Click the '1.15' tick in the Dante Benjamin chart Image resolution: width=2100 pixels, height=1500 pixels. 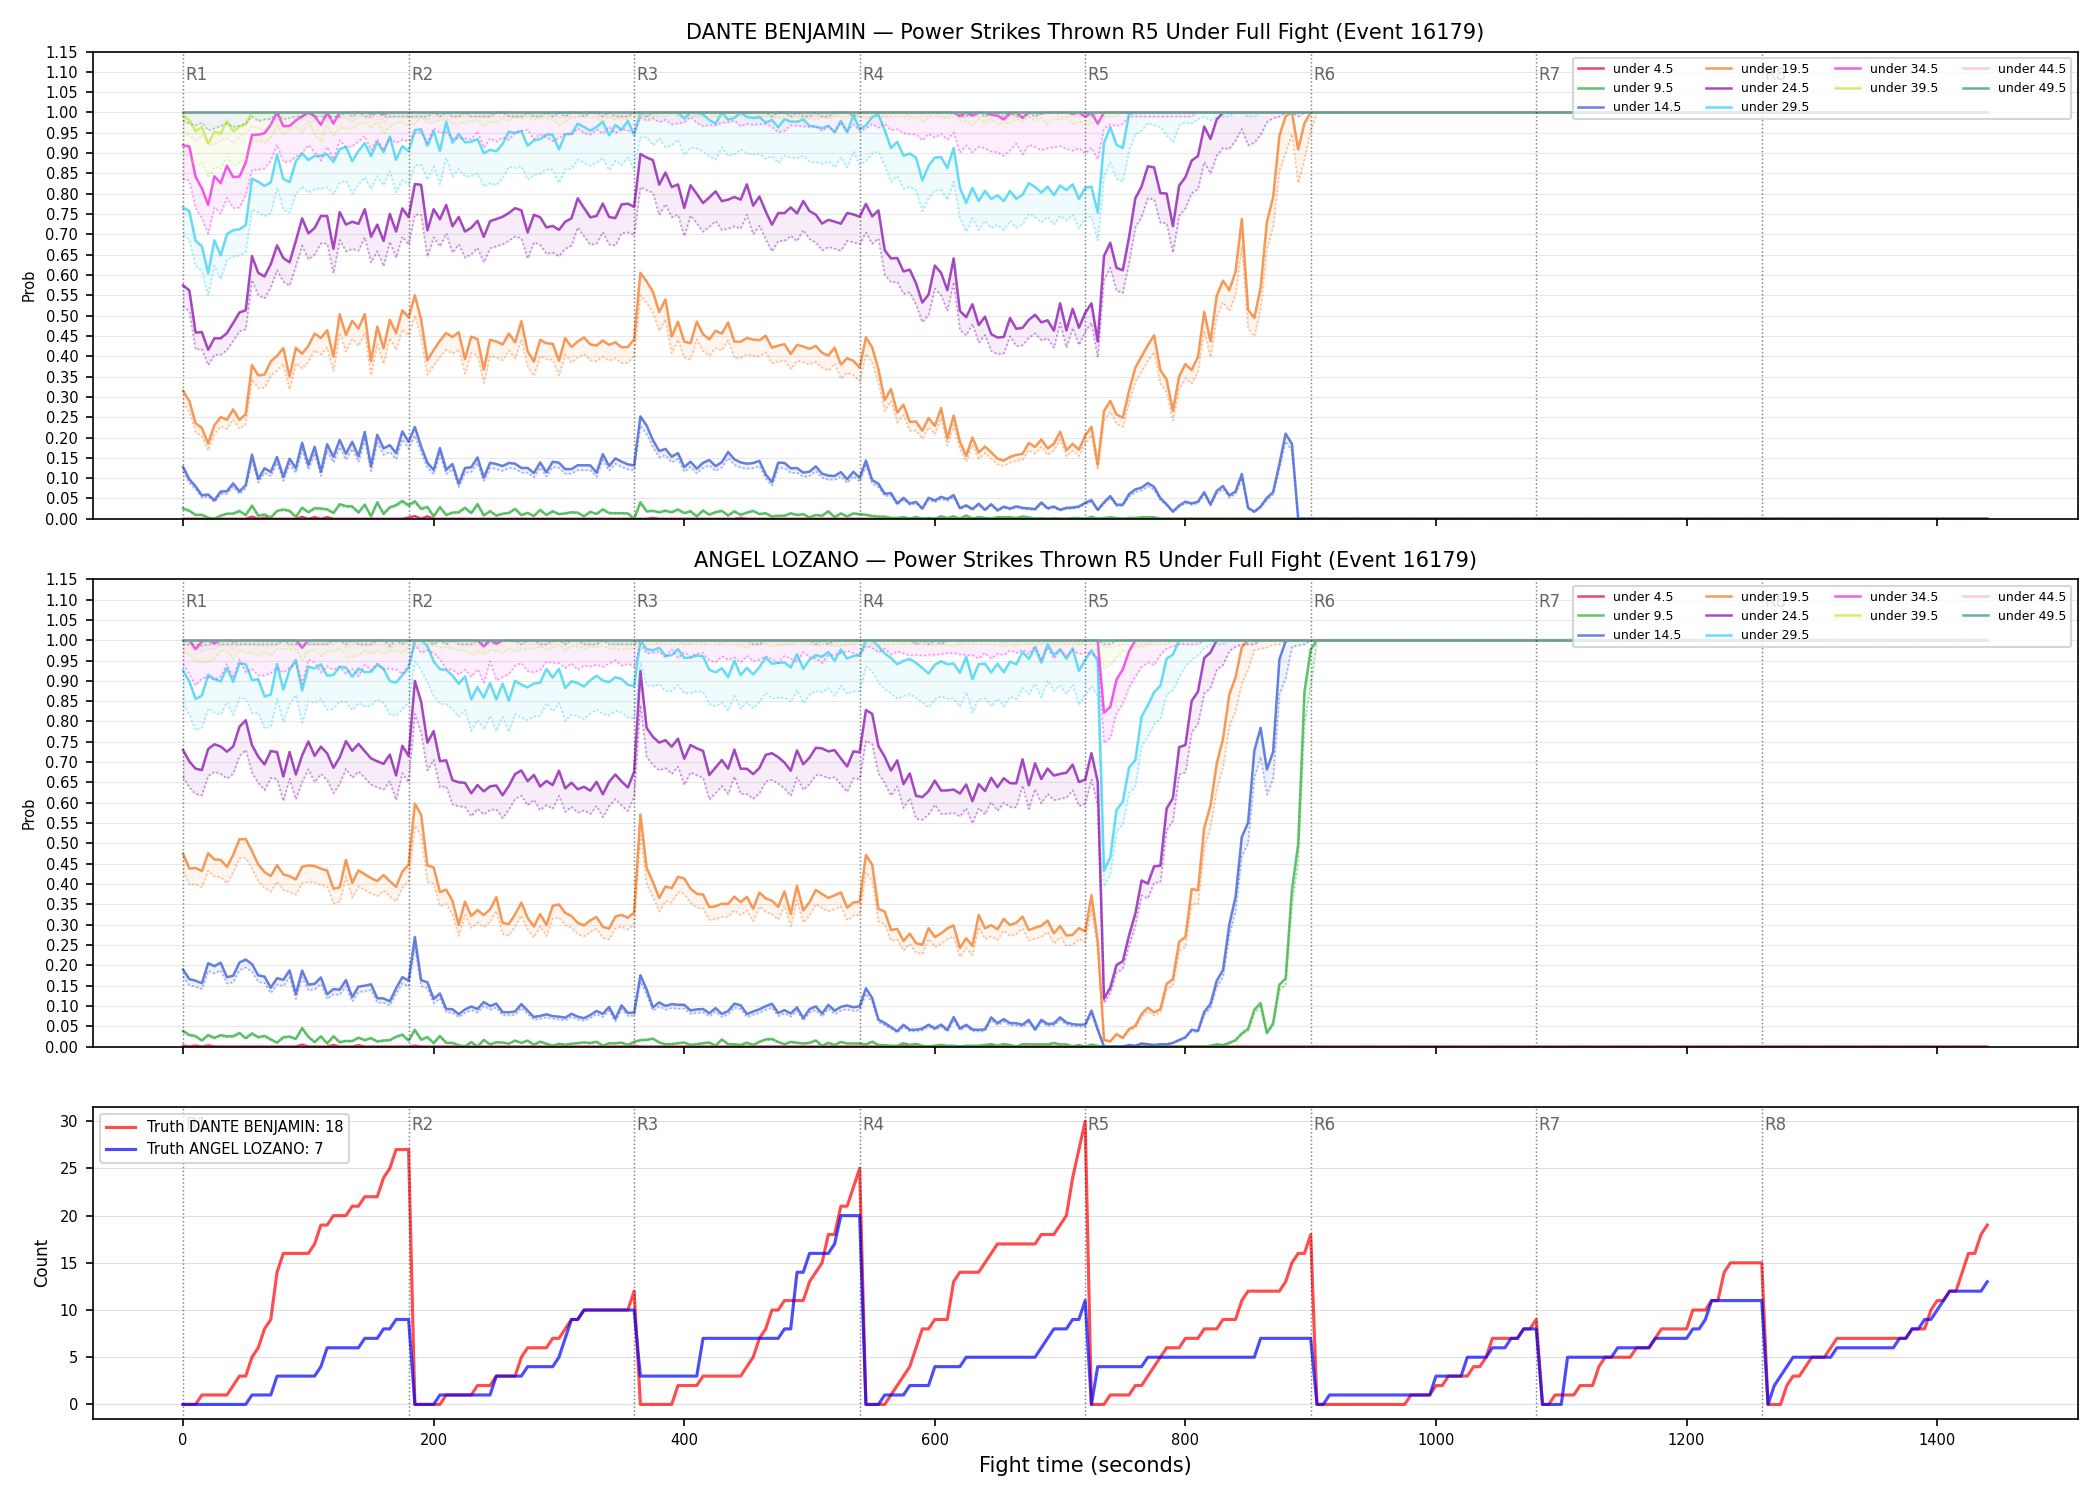pos(62,52)
